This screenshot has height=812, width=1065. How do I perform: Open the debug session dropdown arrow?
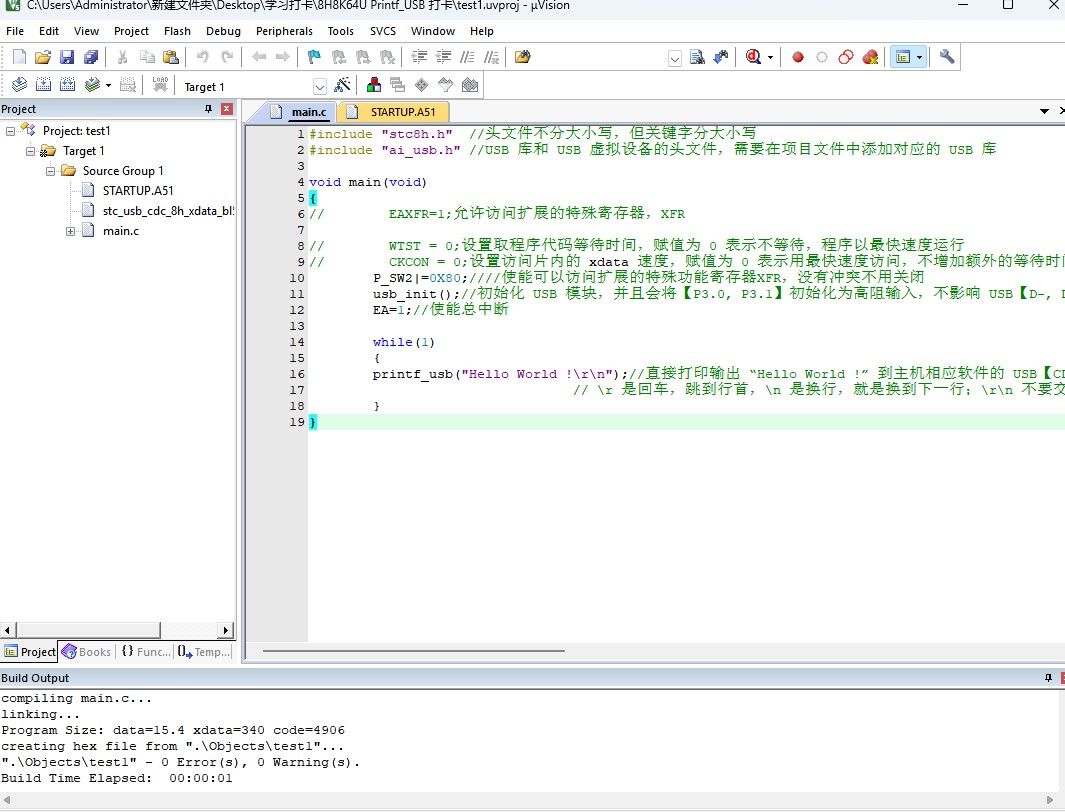pyautogui.click(x=770, y=58)
